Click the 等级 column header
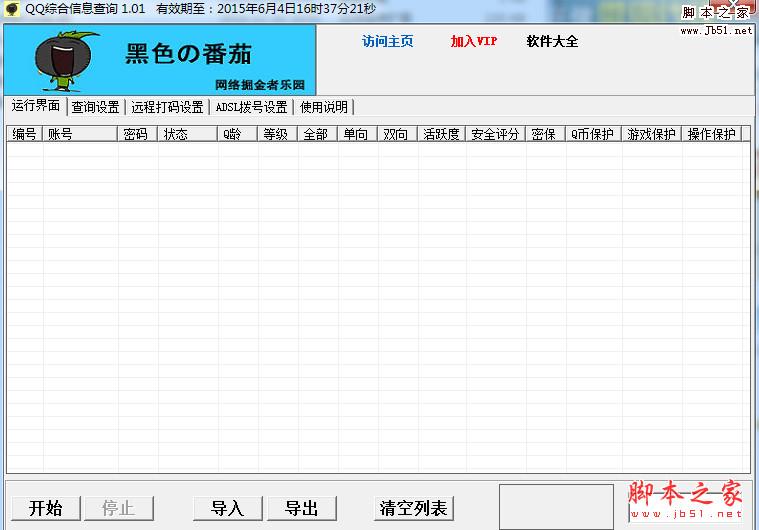Screen dimensions: 759x530 click(277, 134)
